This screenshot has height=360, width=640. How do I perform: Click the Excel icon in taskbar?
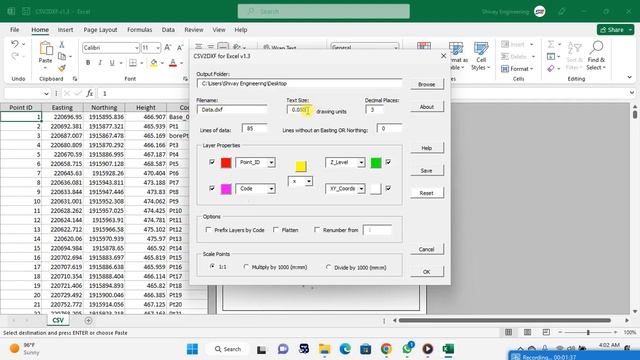tap(448, 349)
